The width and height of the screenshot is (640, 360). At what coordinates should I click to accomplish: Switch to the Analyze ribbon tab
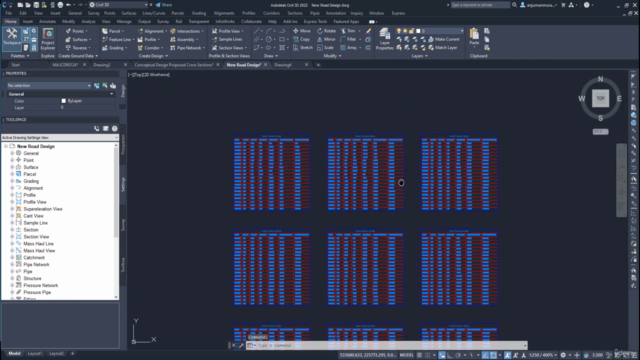tap(88, 22)
